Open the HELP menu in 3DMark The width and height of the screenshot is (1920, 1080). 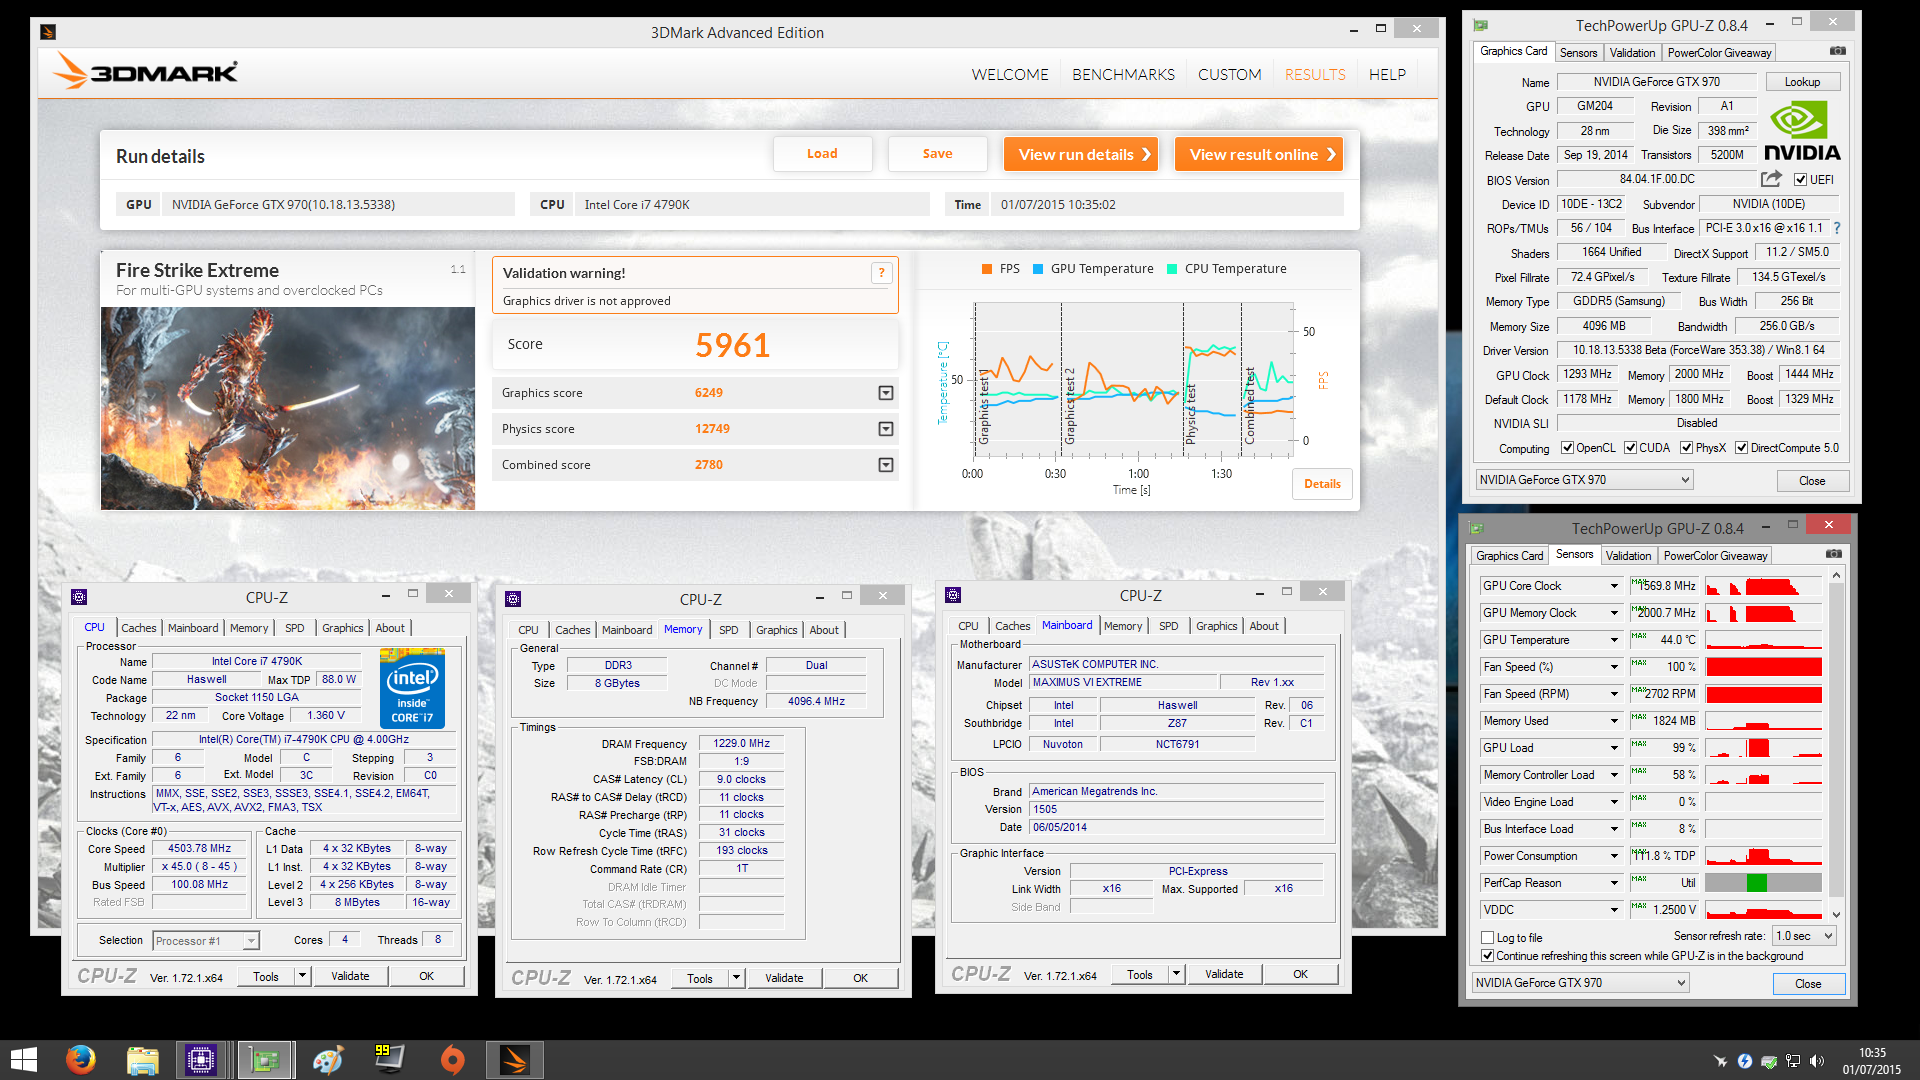(x=1387, y=75)
